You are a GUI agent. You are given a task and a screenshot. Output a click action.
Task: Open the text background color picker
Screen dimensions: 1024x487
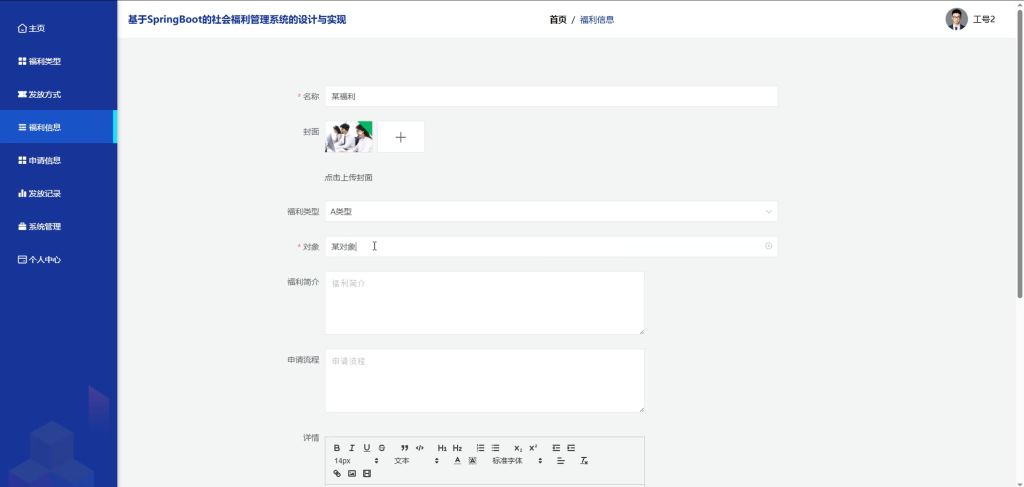click(x=472, y=460)
